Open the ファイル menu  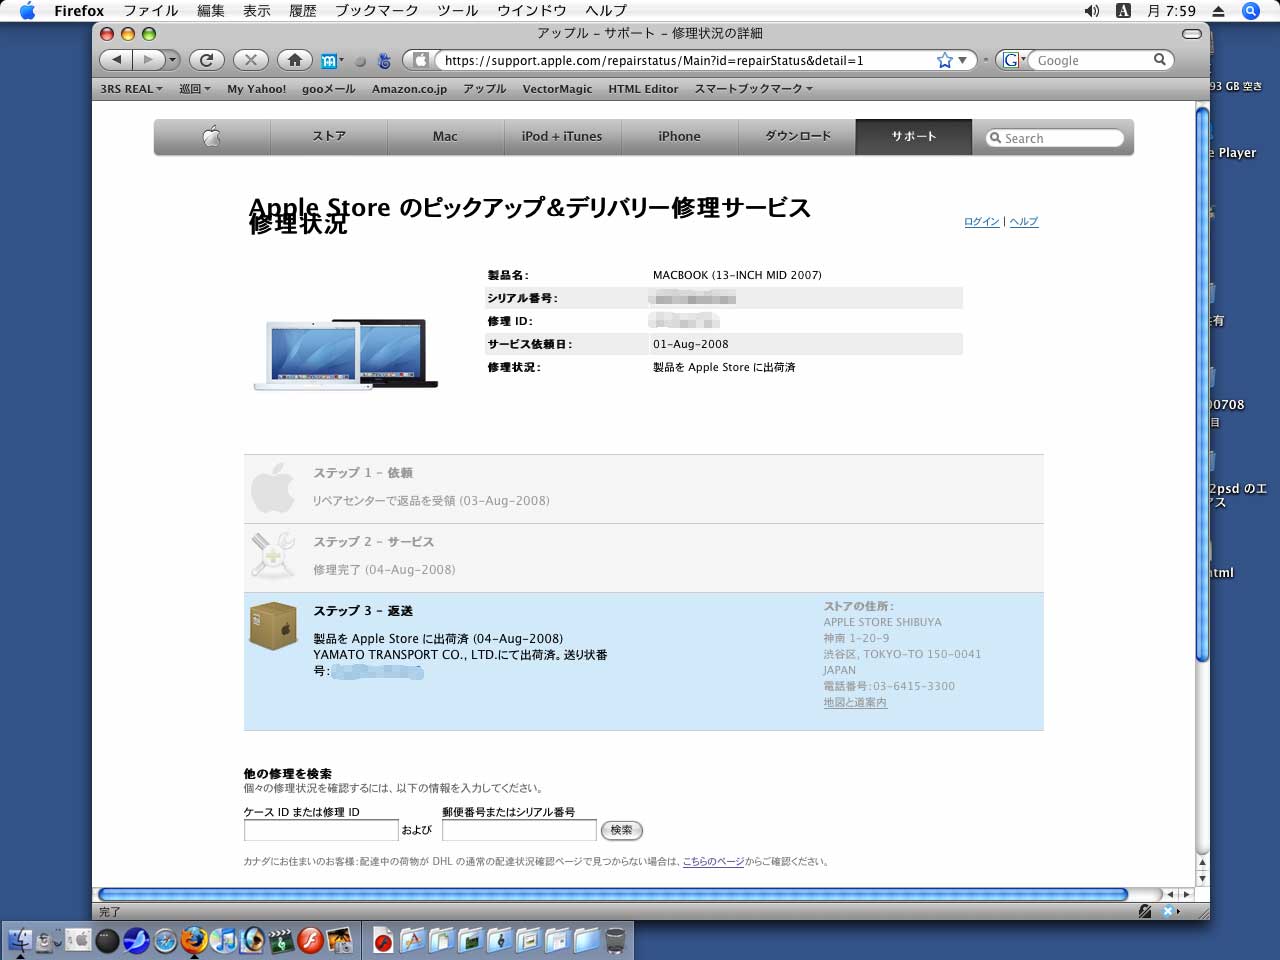(x=150, y=11)
